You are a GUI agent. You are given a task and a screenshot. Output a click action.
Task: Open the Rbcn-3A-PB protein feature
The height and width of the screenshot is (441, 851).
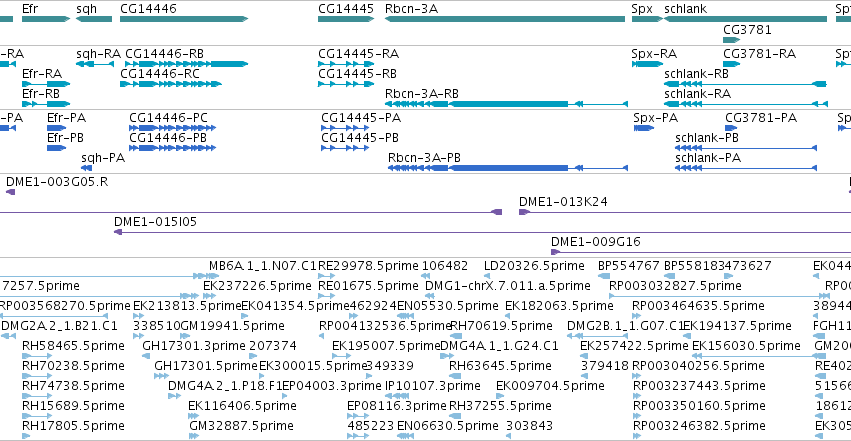(x=508, y=168)
